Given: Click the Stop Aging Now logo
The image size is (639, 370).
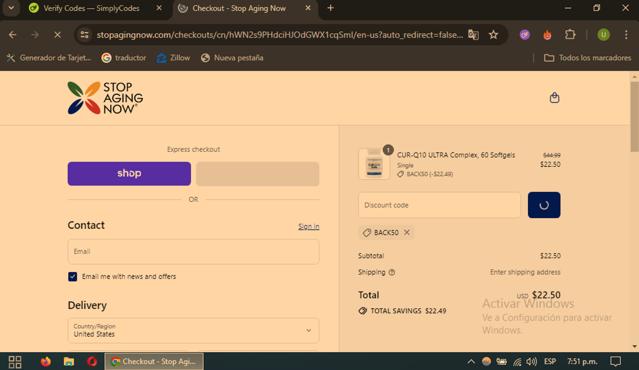Looking at the screenshot, I should pyautogui.click(x=105, y=98).
